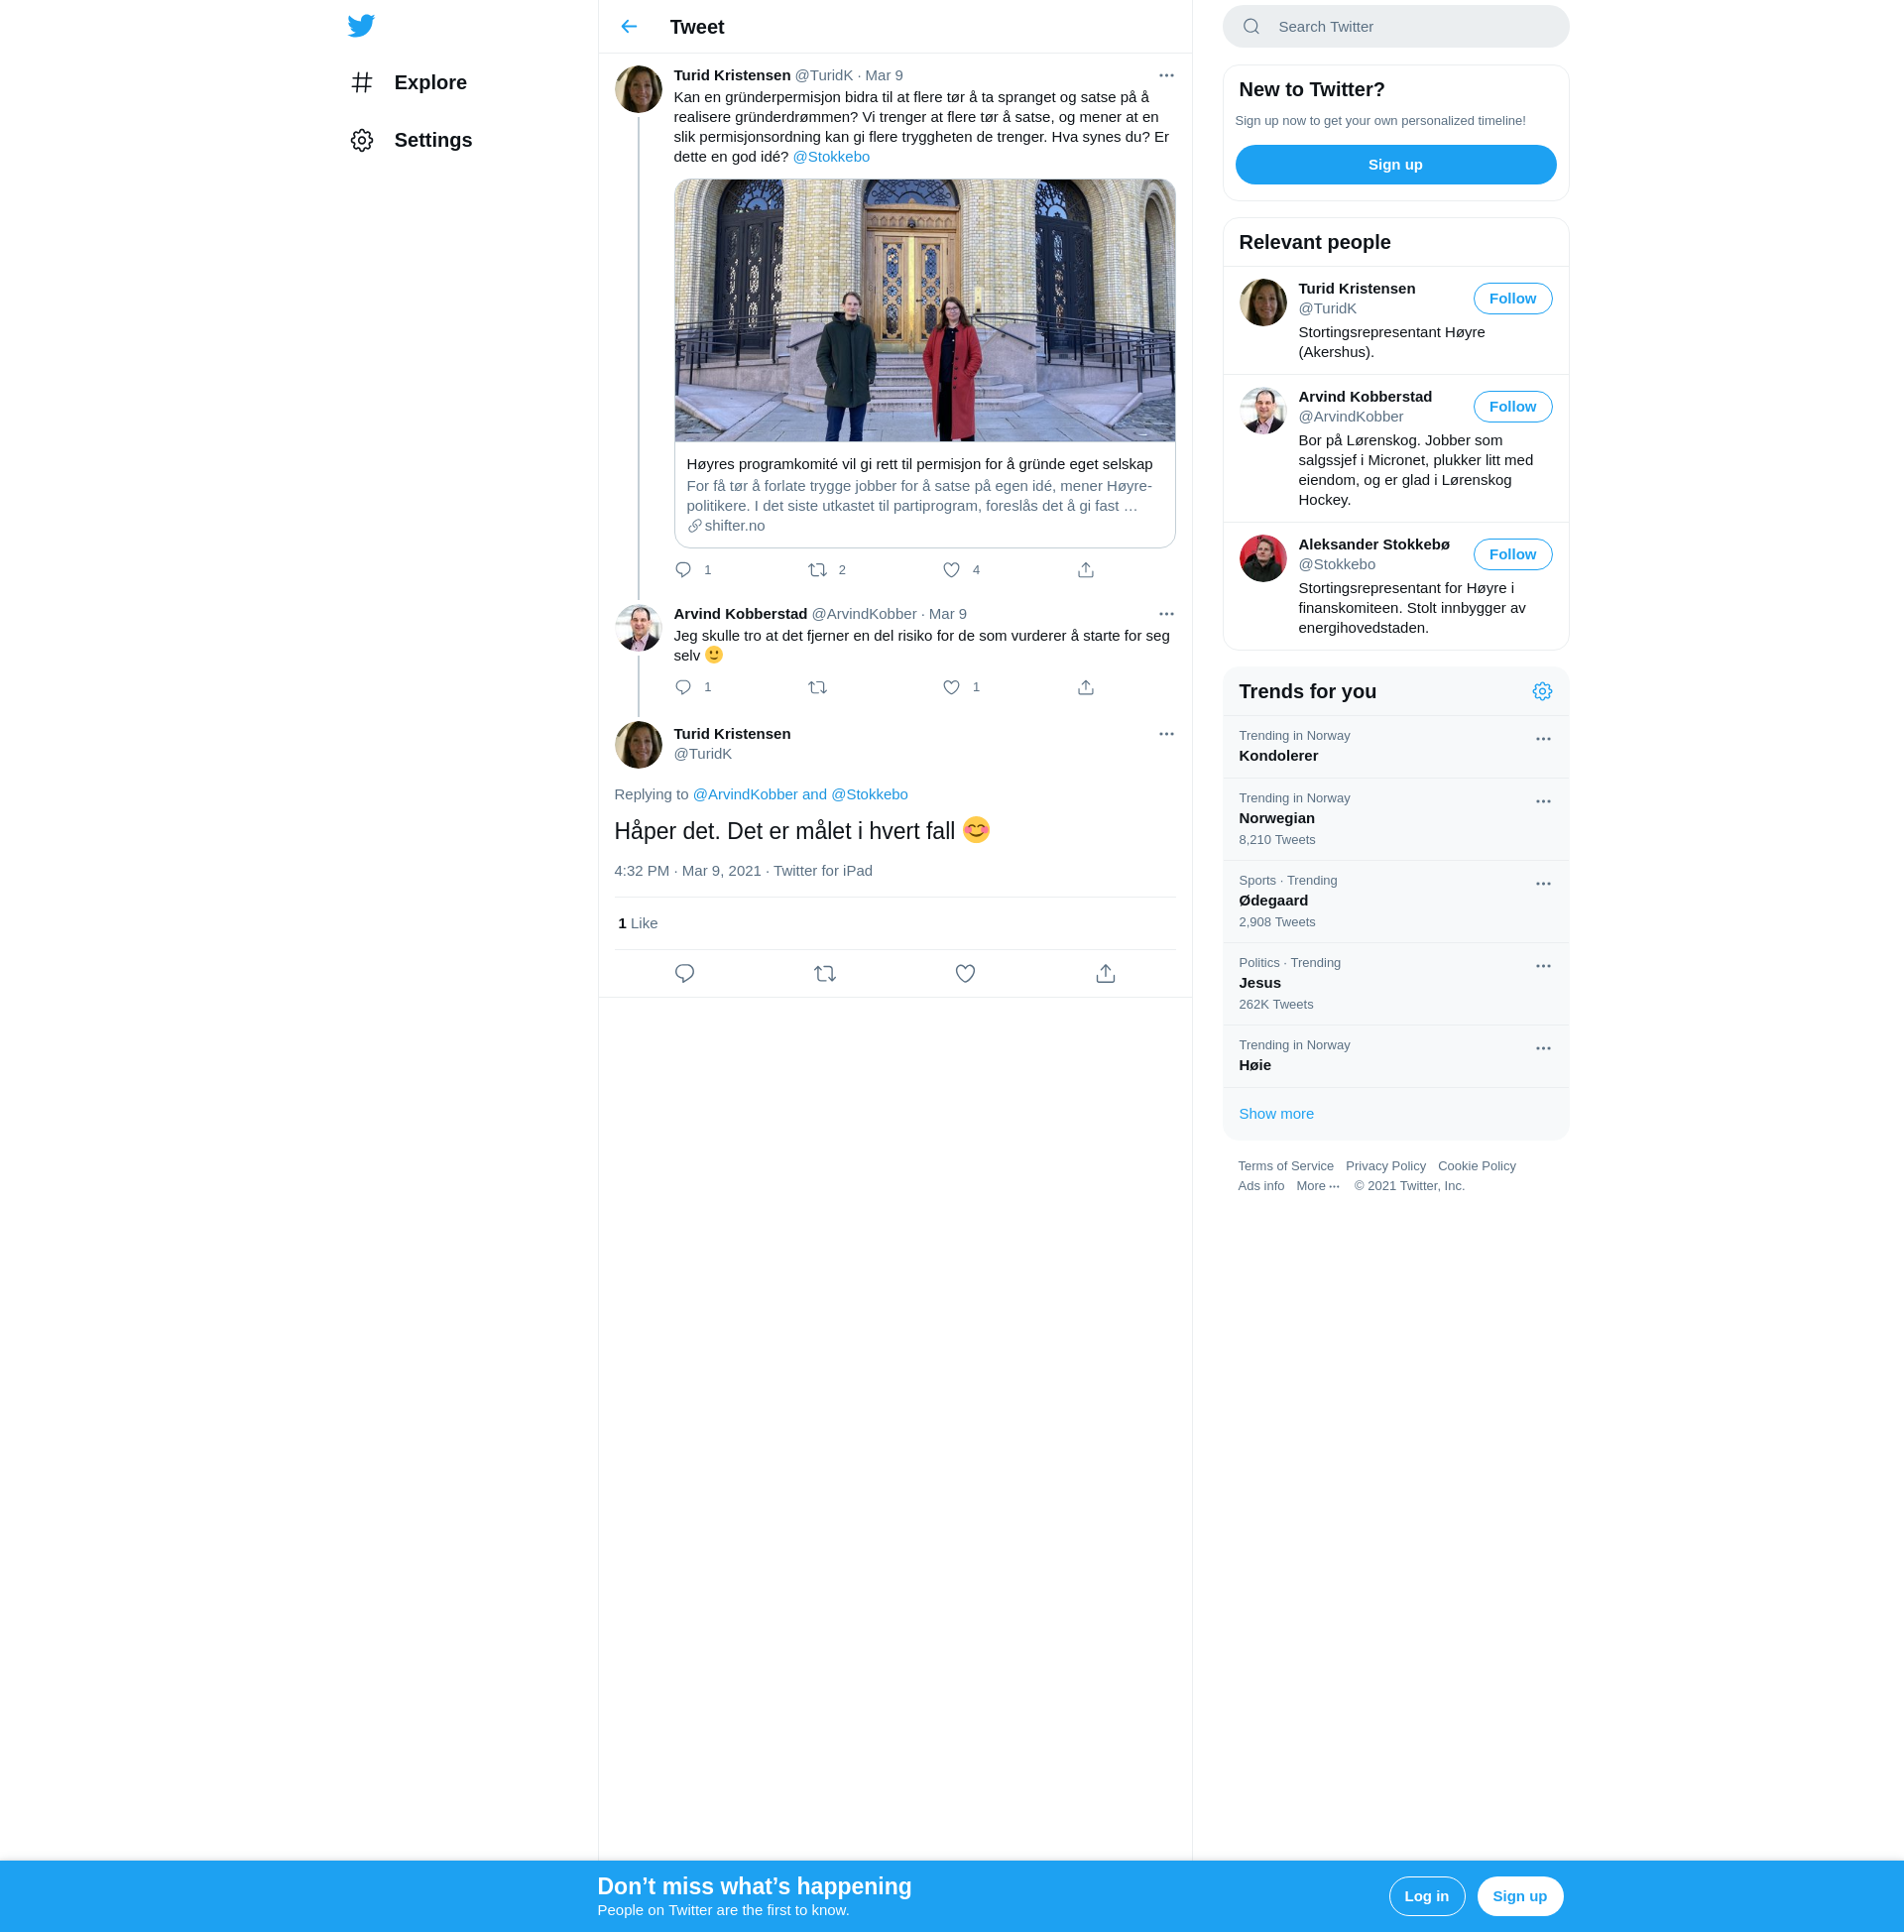Like the first tweet with 4 likes
The image size is (1904, 1932).
951,570
